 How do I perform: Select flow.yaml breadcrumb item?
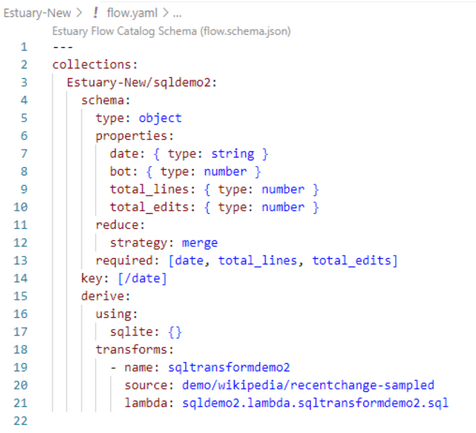(132, 13)
